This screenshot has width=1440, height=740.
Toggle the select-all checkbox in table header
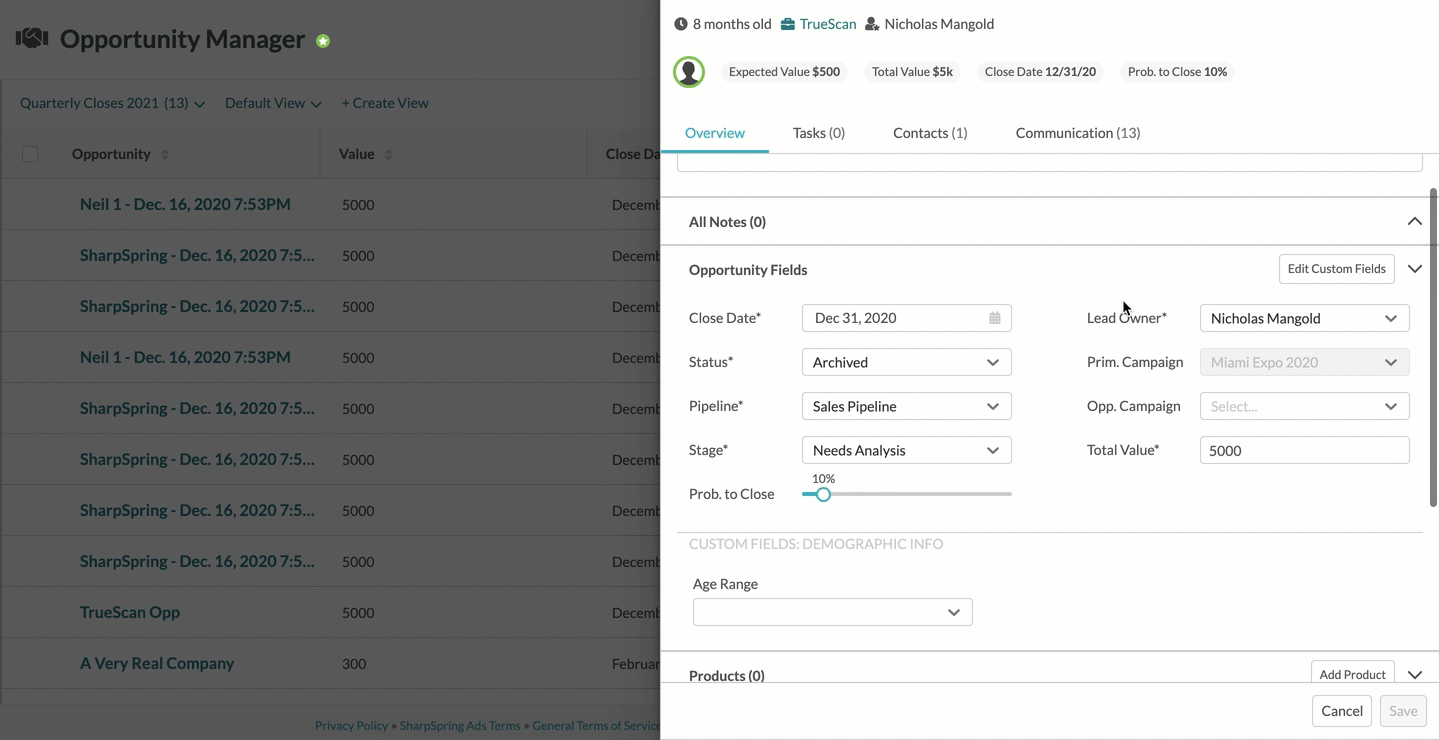pyautogui.click(x=30, y=154)
